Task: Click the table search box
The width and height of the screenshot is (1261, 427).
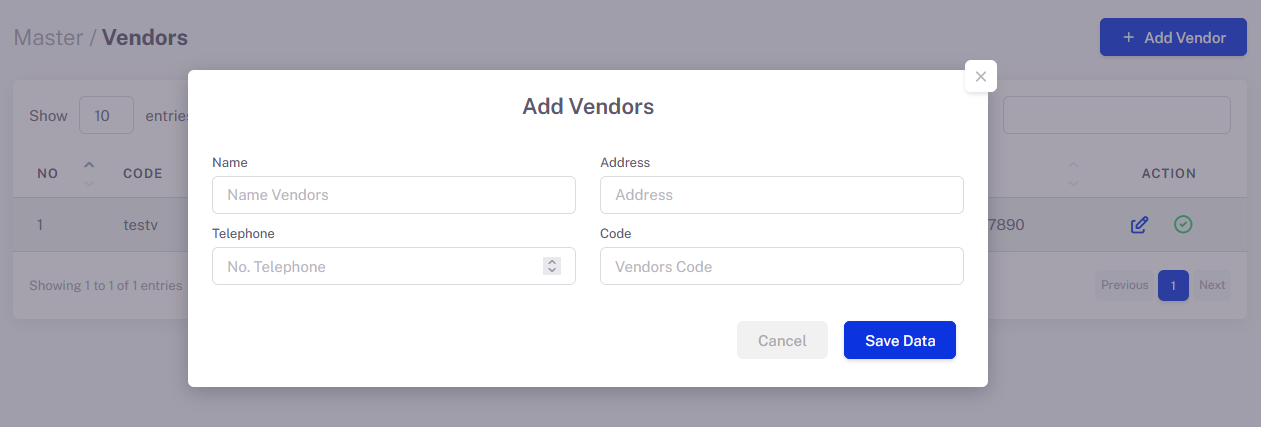Action: click(1117, 115)
